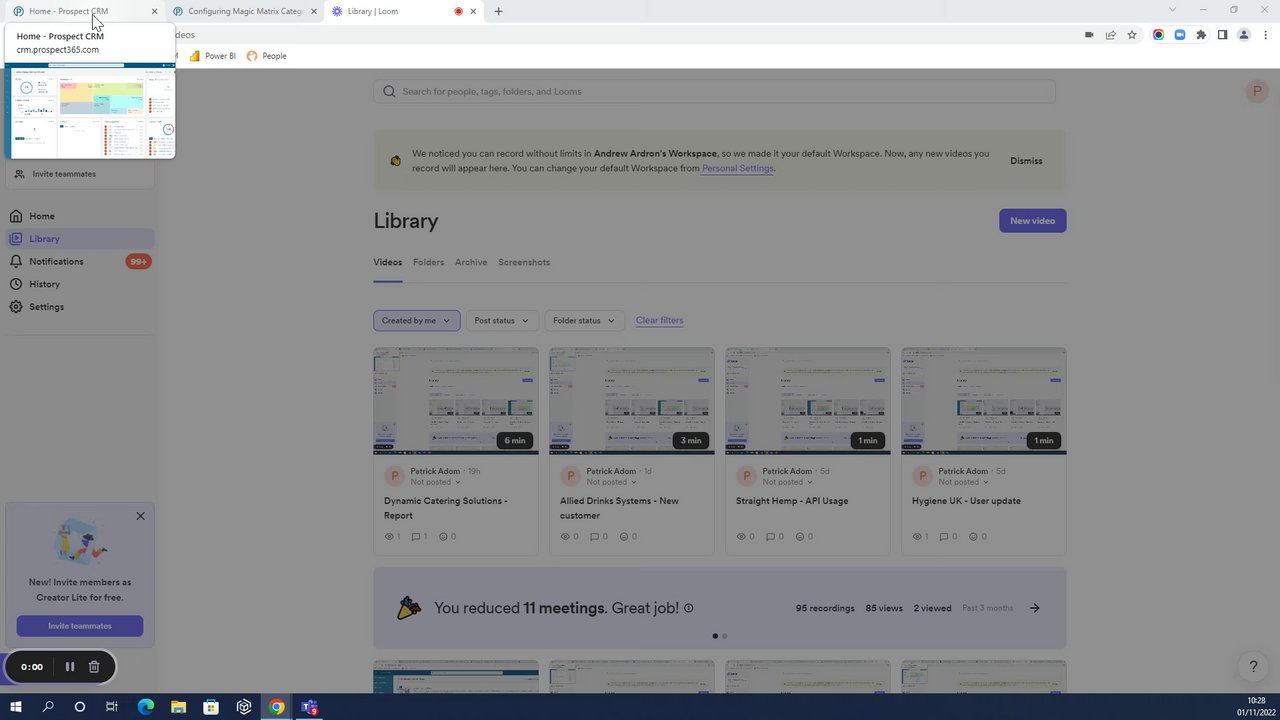Open the Hygiene UK User update thumbnail

[x=984, y=401]
